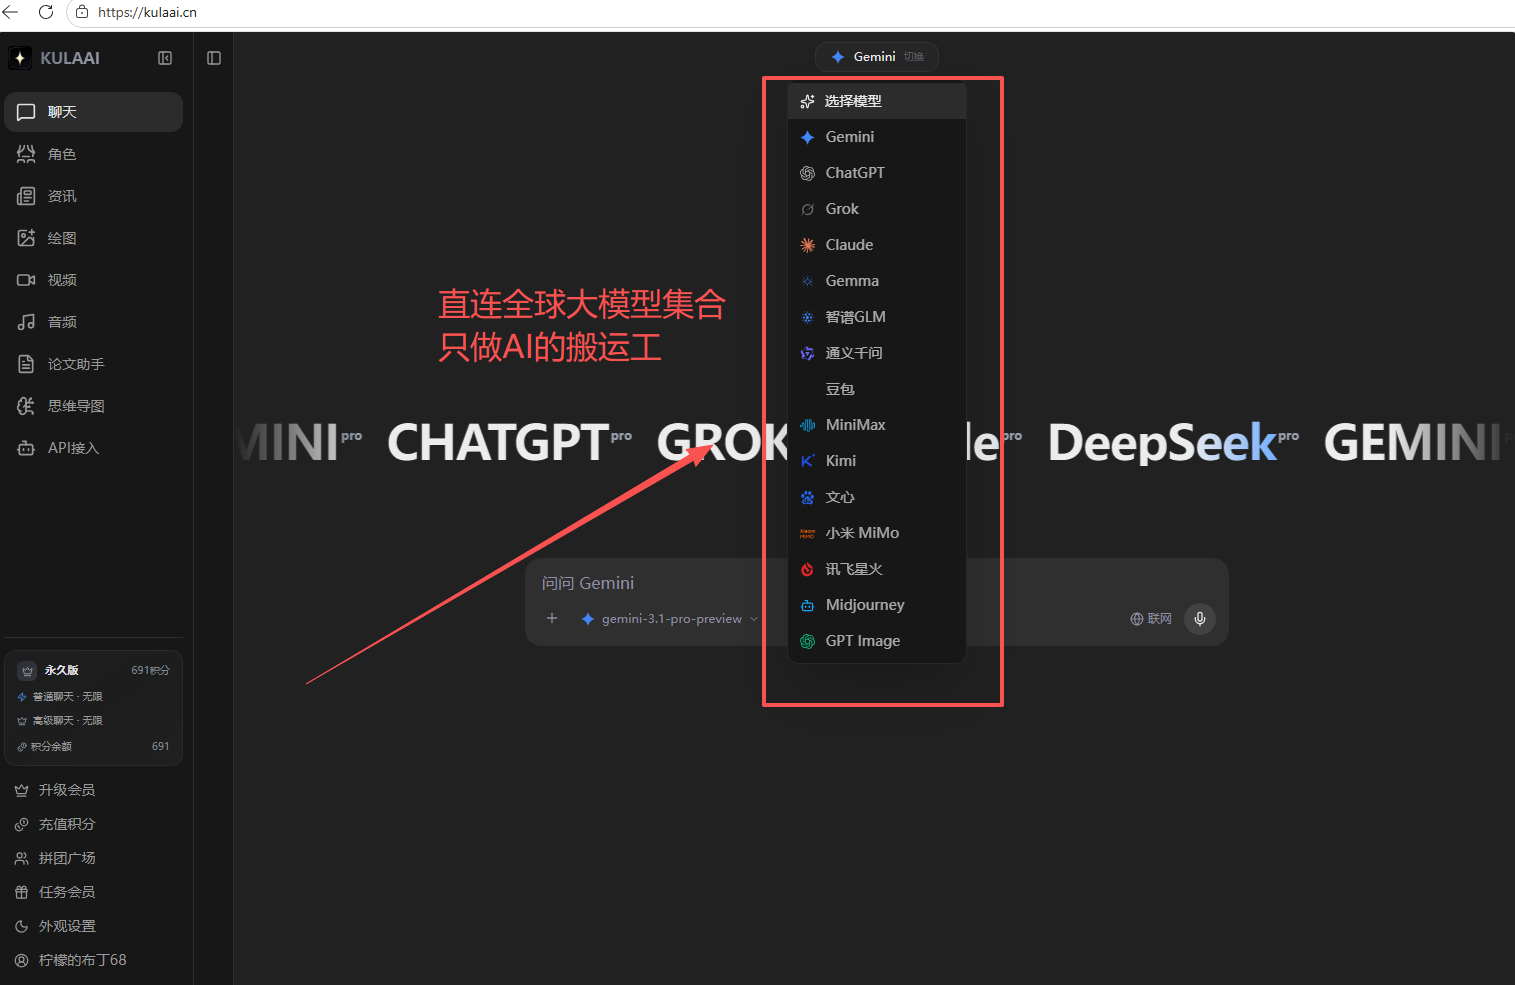Image resolution: width=1515 pixels, height=985 pixels.
Task: Choose 通义千问 from the model list
Action: (877, 353)
